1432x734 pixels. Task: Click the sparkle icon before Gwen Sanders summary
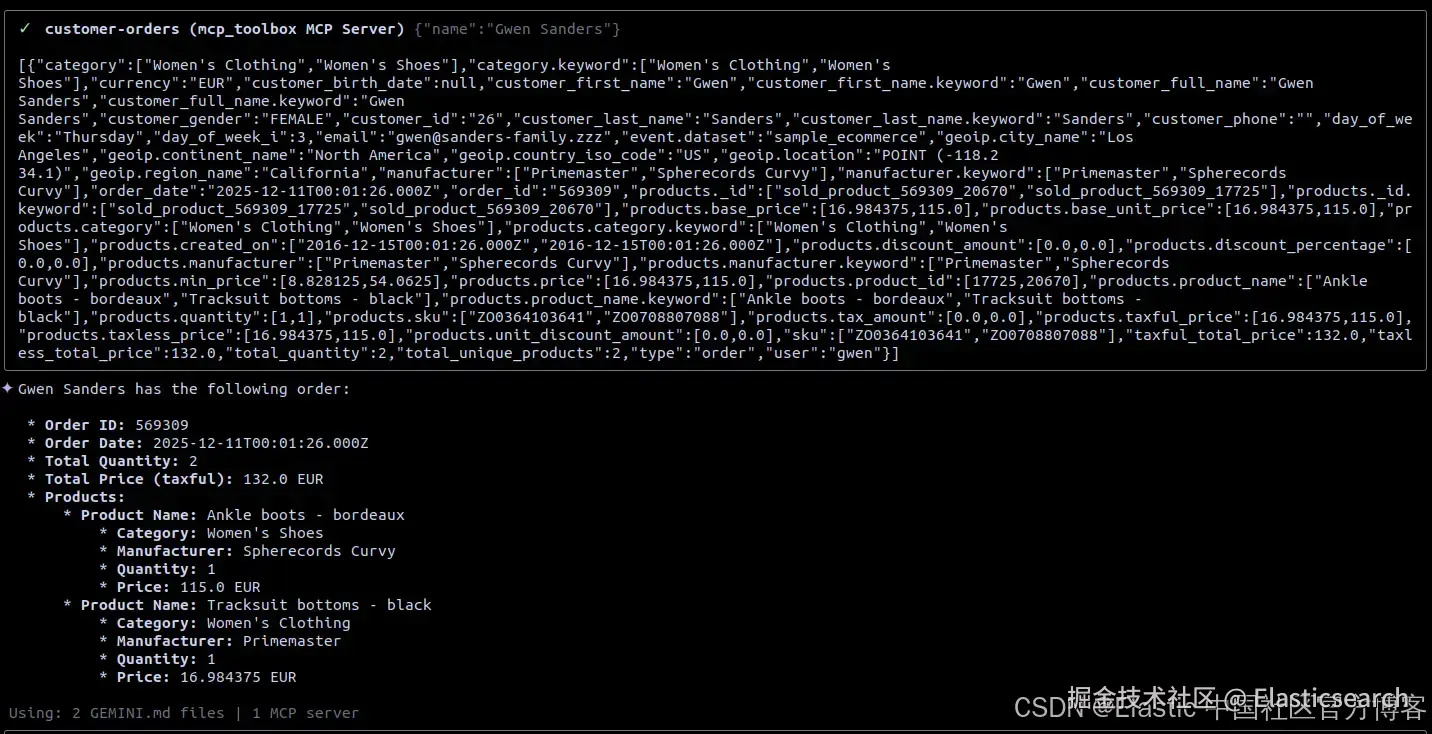pos(8,388)
